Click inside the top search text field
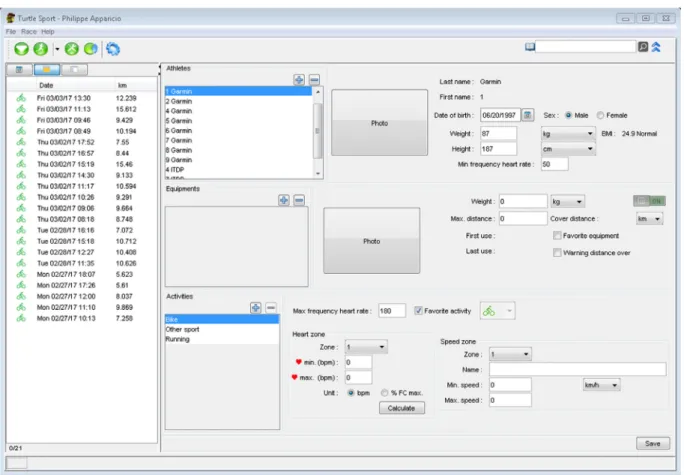Image resolution: width=684 pixels, height=475 pixels. [x=585, y=47]
